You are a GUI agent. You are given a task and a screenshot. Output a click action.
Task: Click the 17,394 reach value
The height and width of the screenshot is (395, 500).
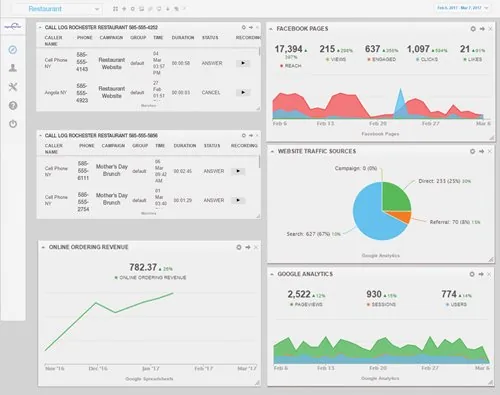[288, 49]
